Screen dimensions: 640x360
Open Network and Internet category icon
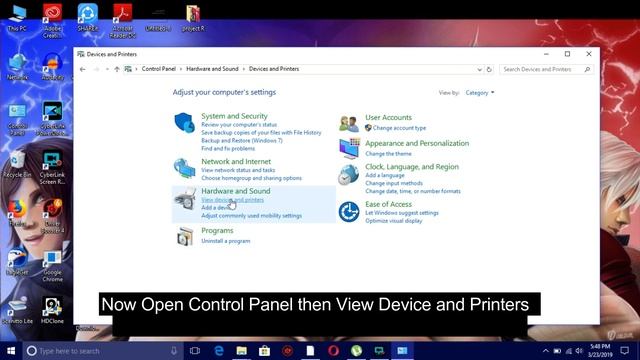184,168
